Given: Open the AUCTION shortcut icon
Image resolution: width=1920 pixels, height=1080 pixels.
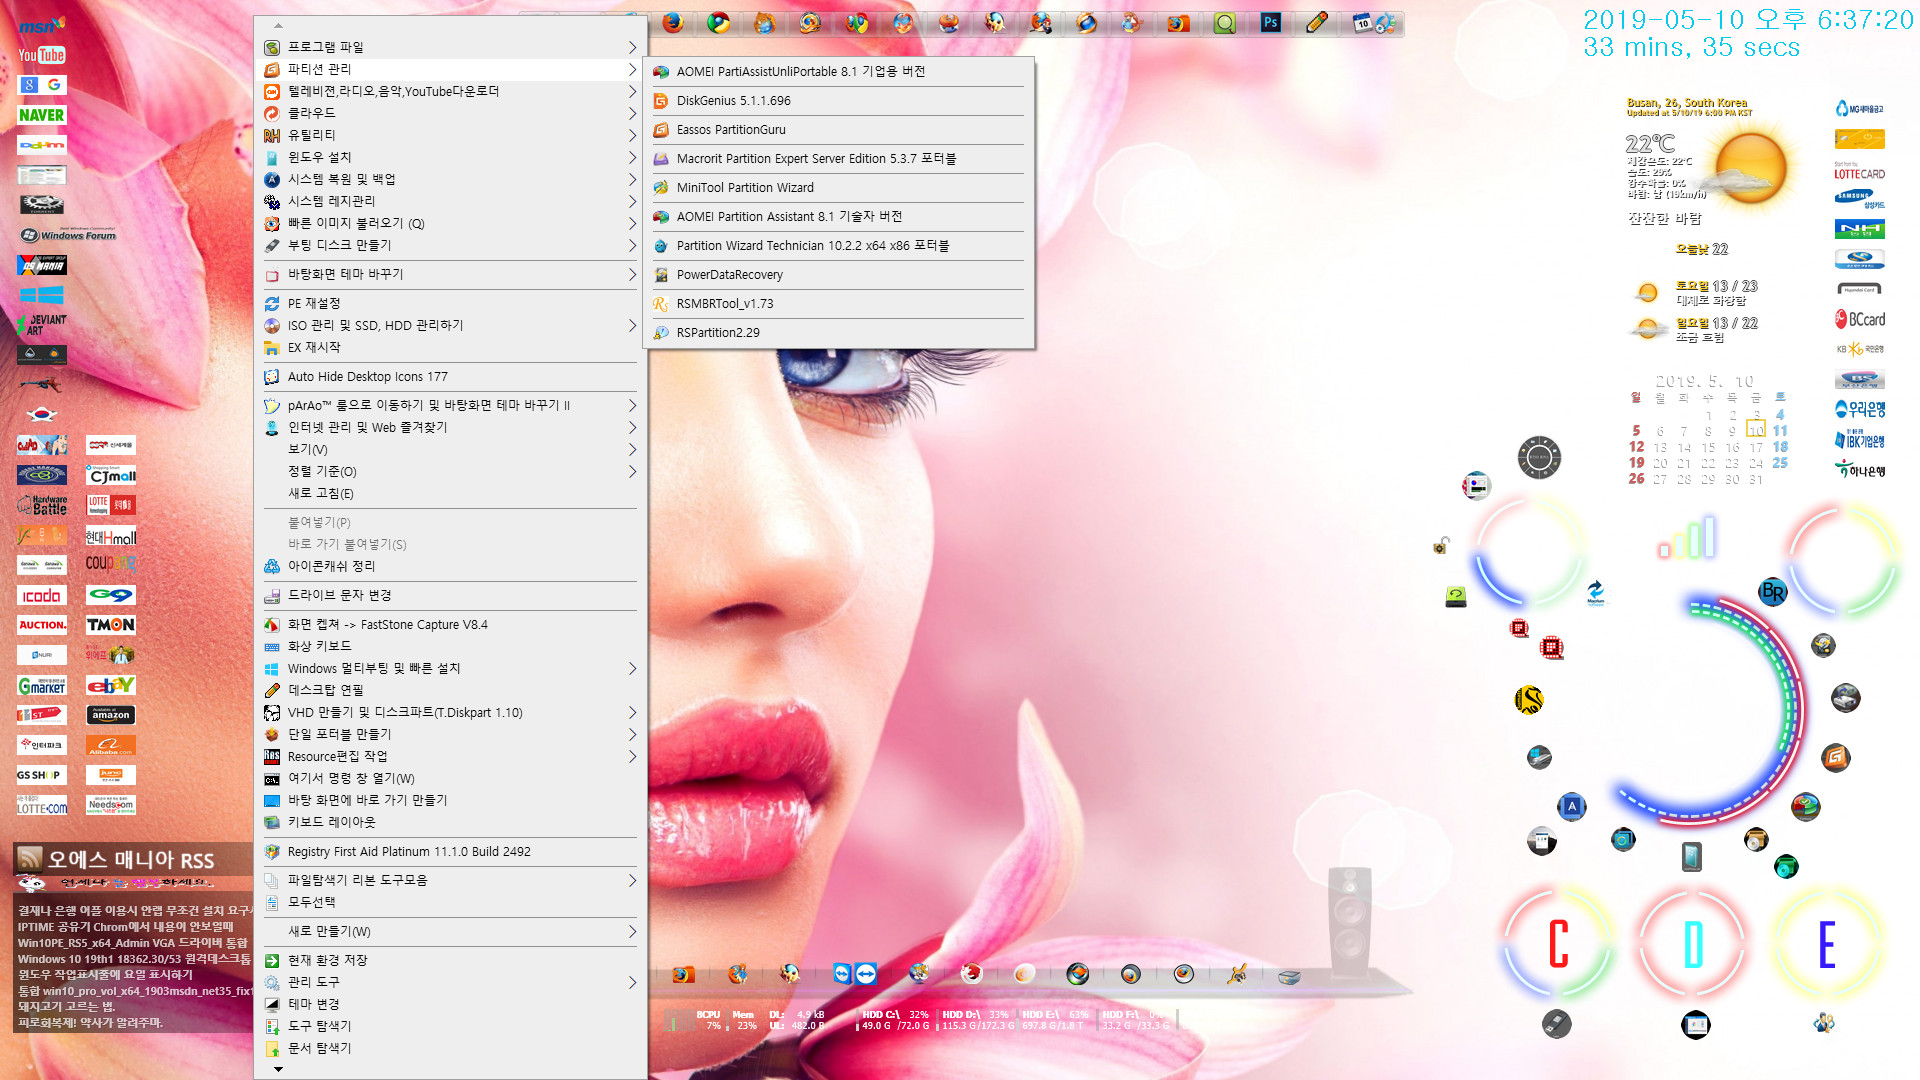Looking at the screenshot, I should tap(42, 625).
